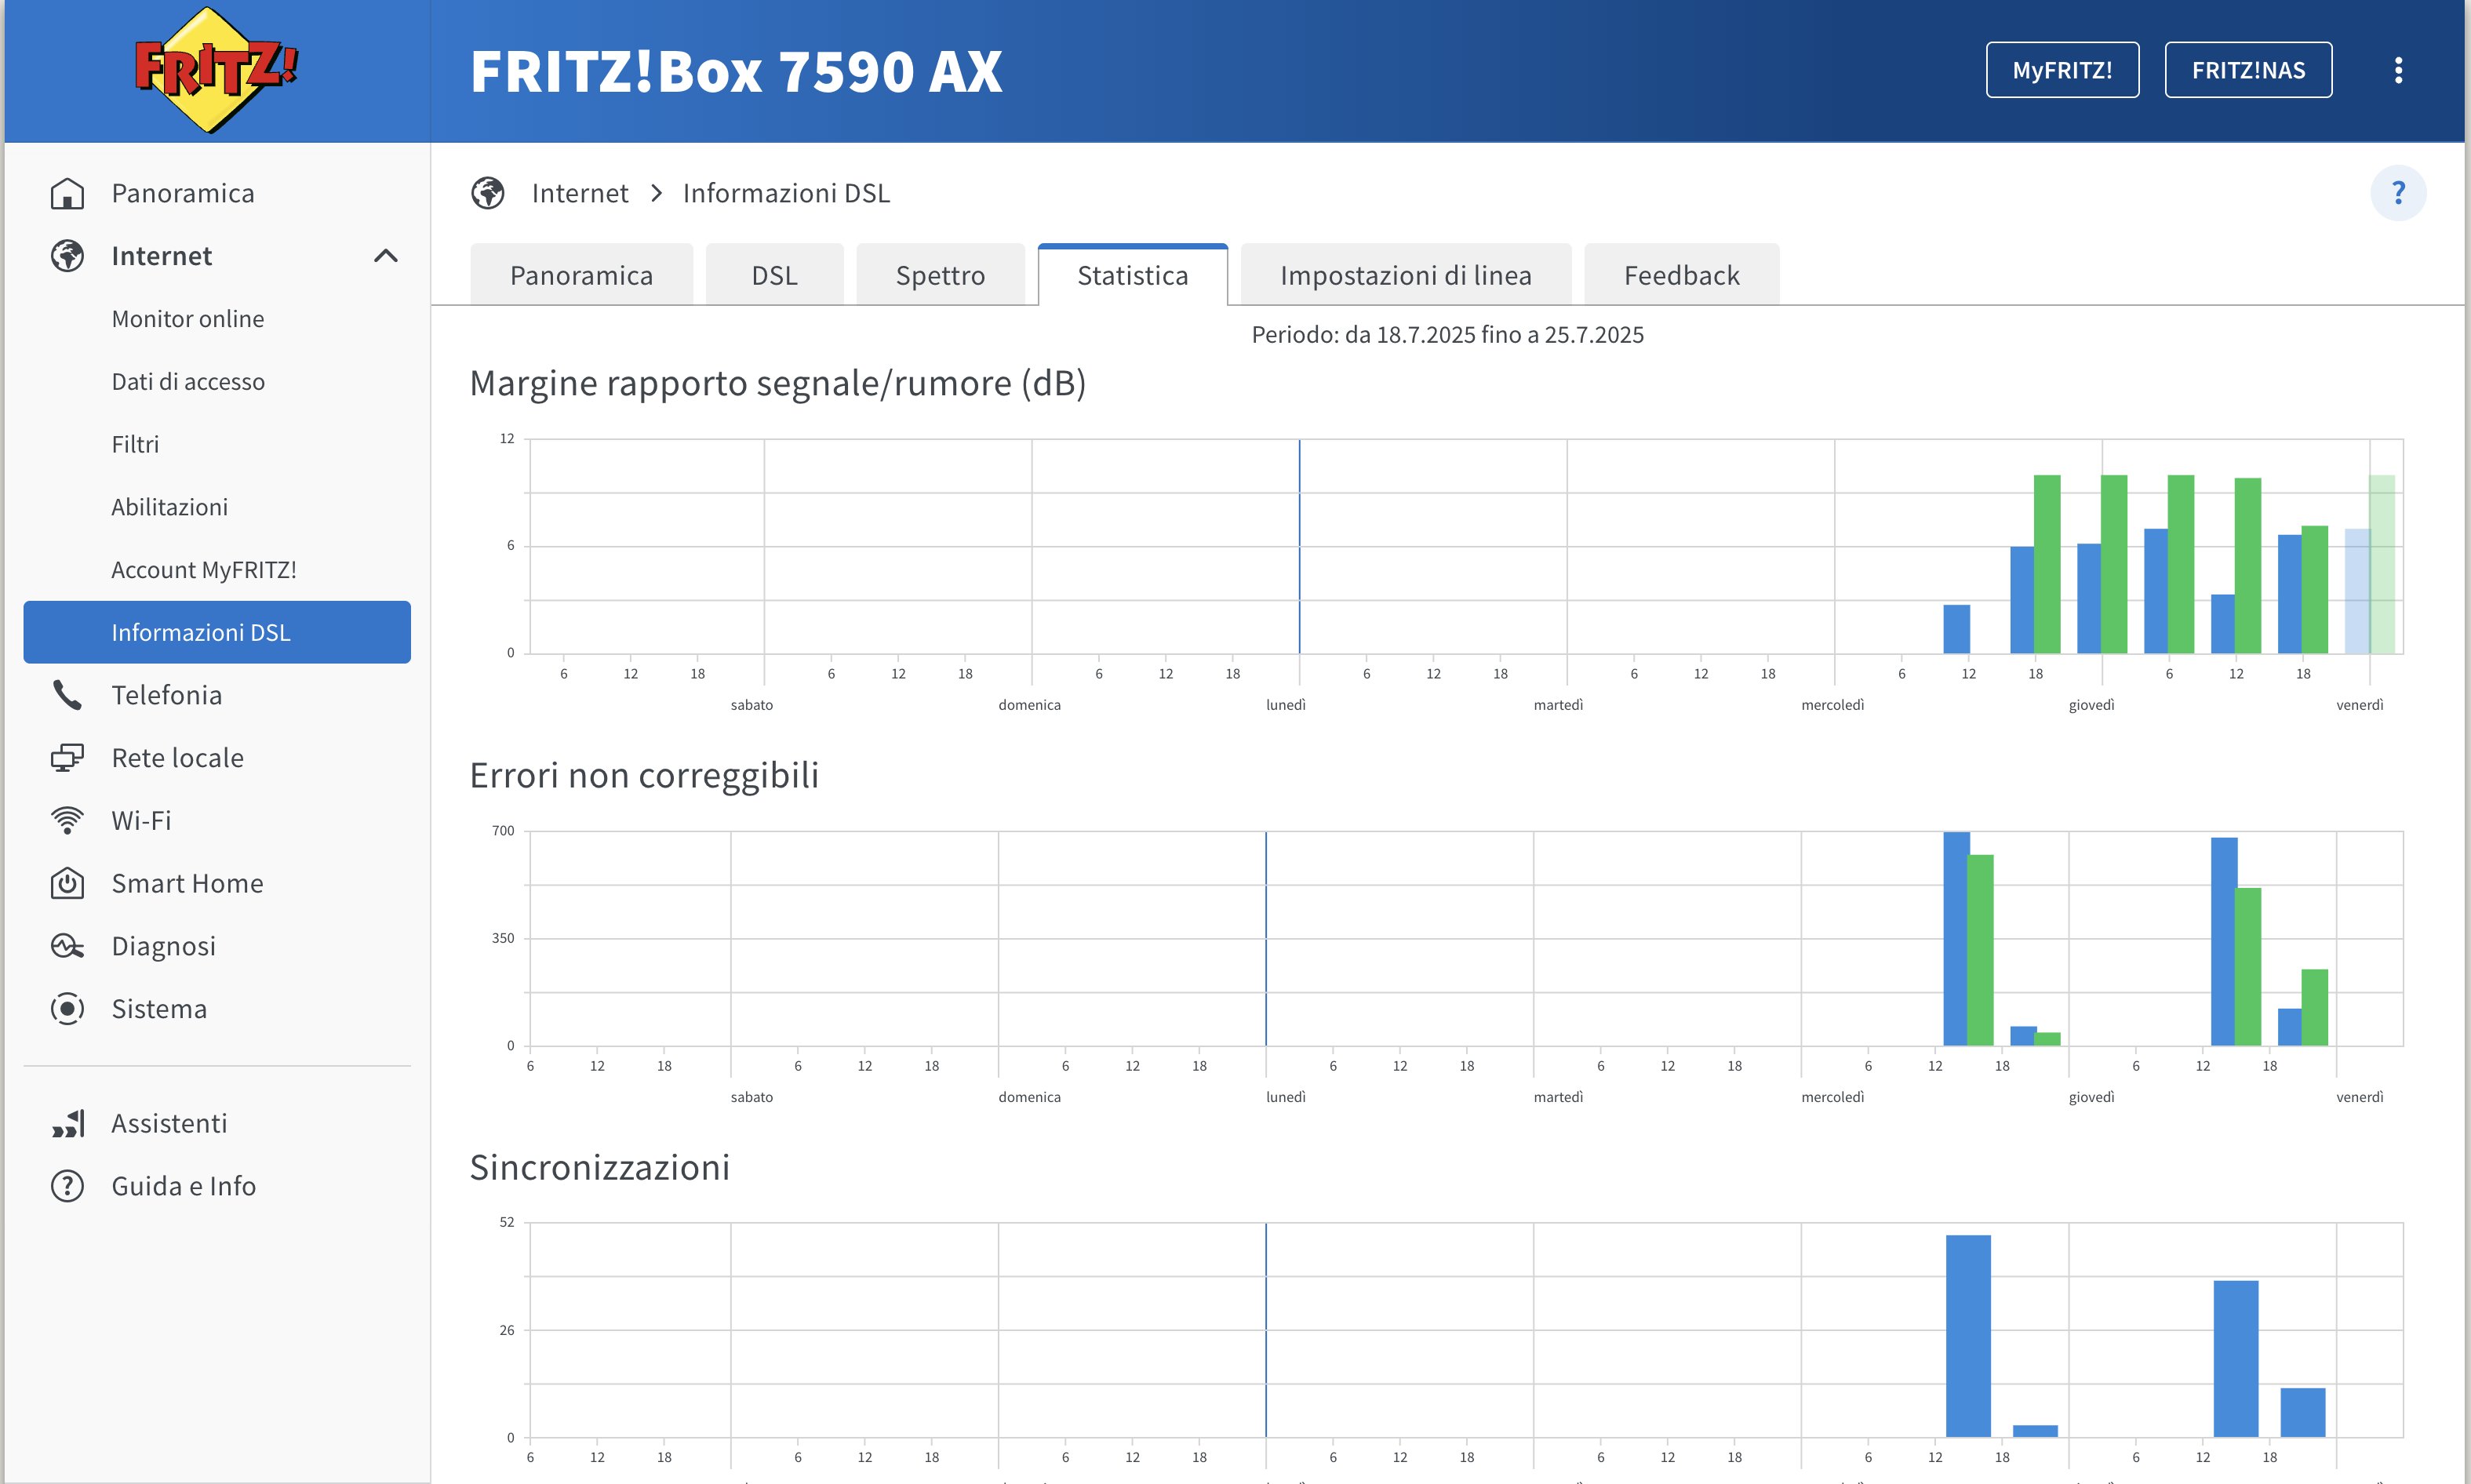Click the Periodo date range text
This screenshot has height=1484, width=2471.
point(1447,335)
